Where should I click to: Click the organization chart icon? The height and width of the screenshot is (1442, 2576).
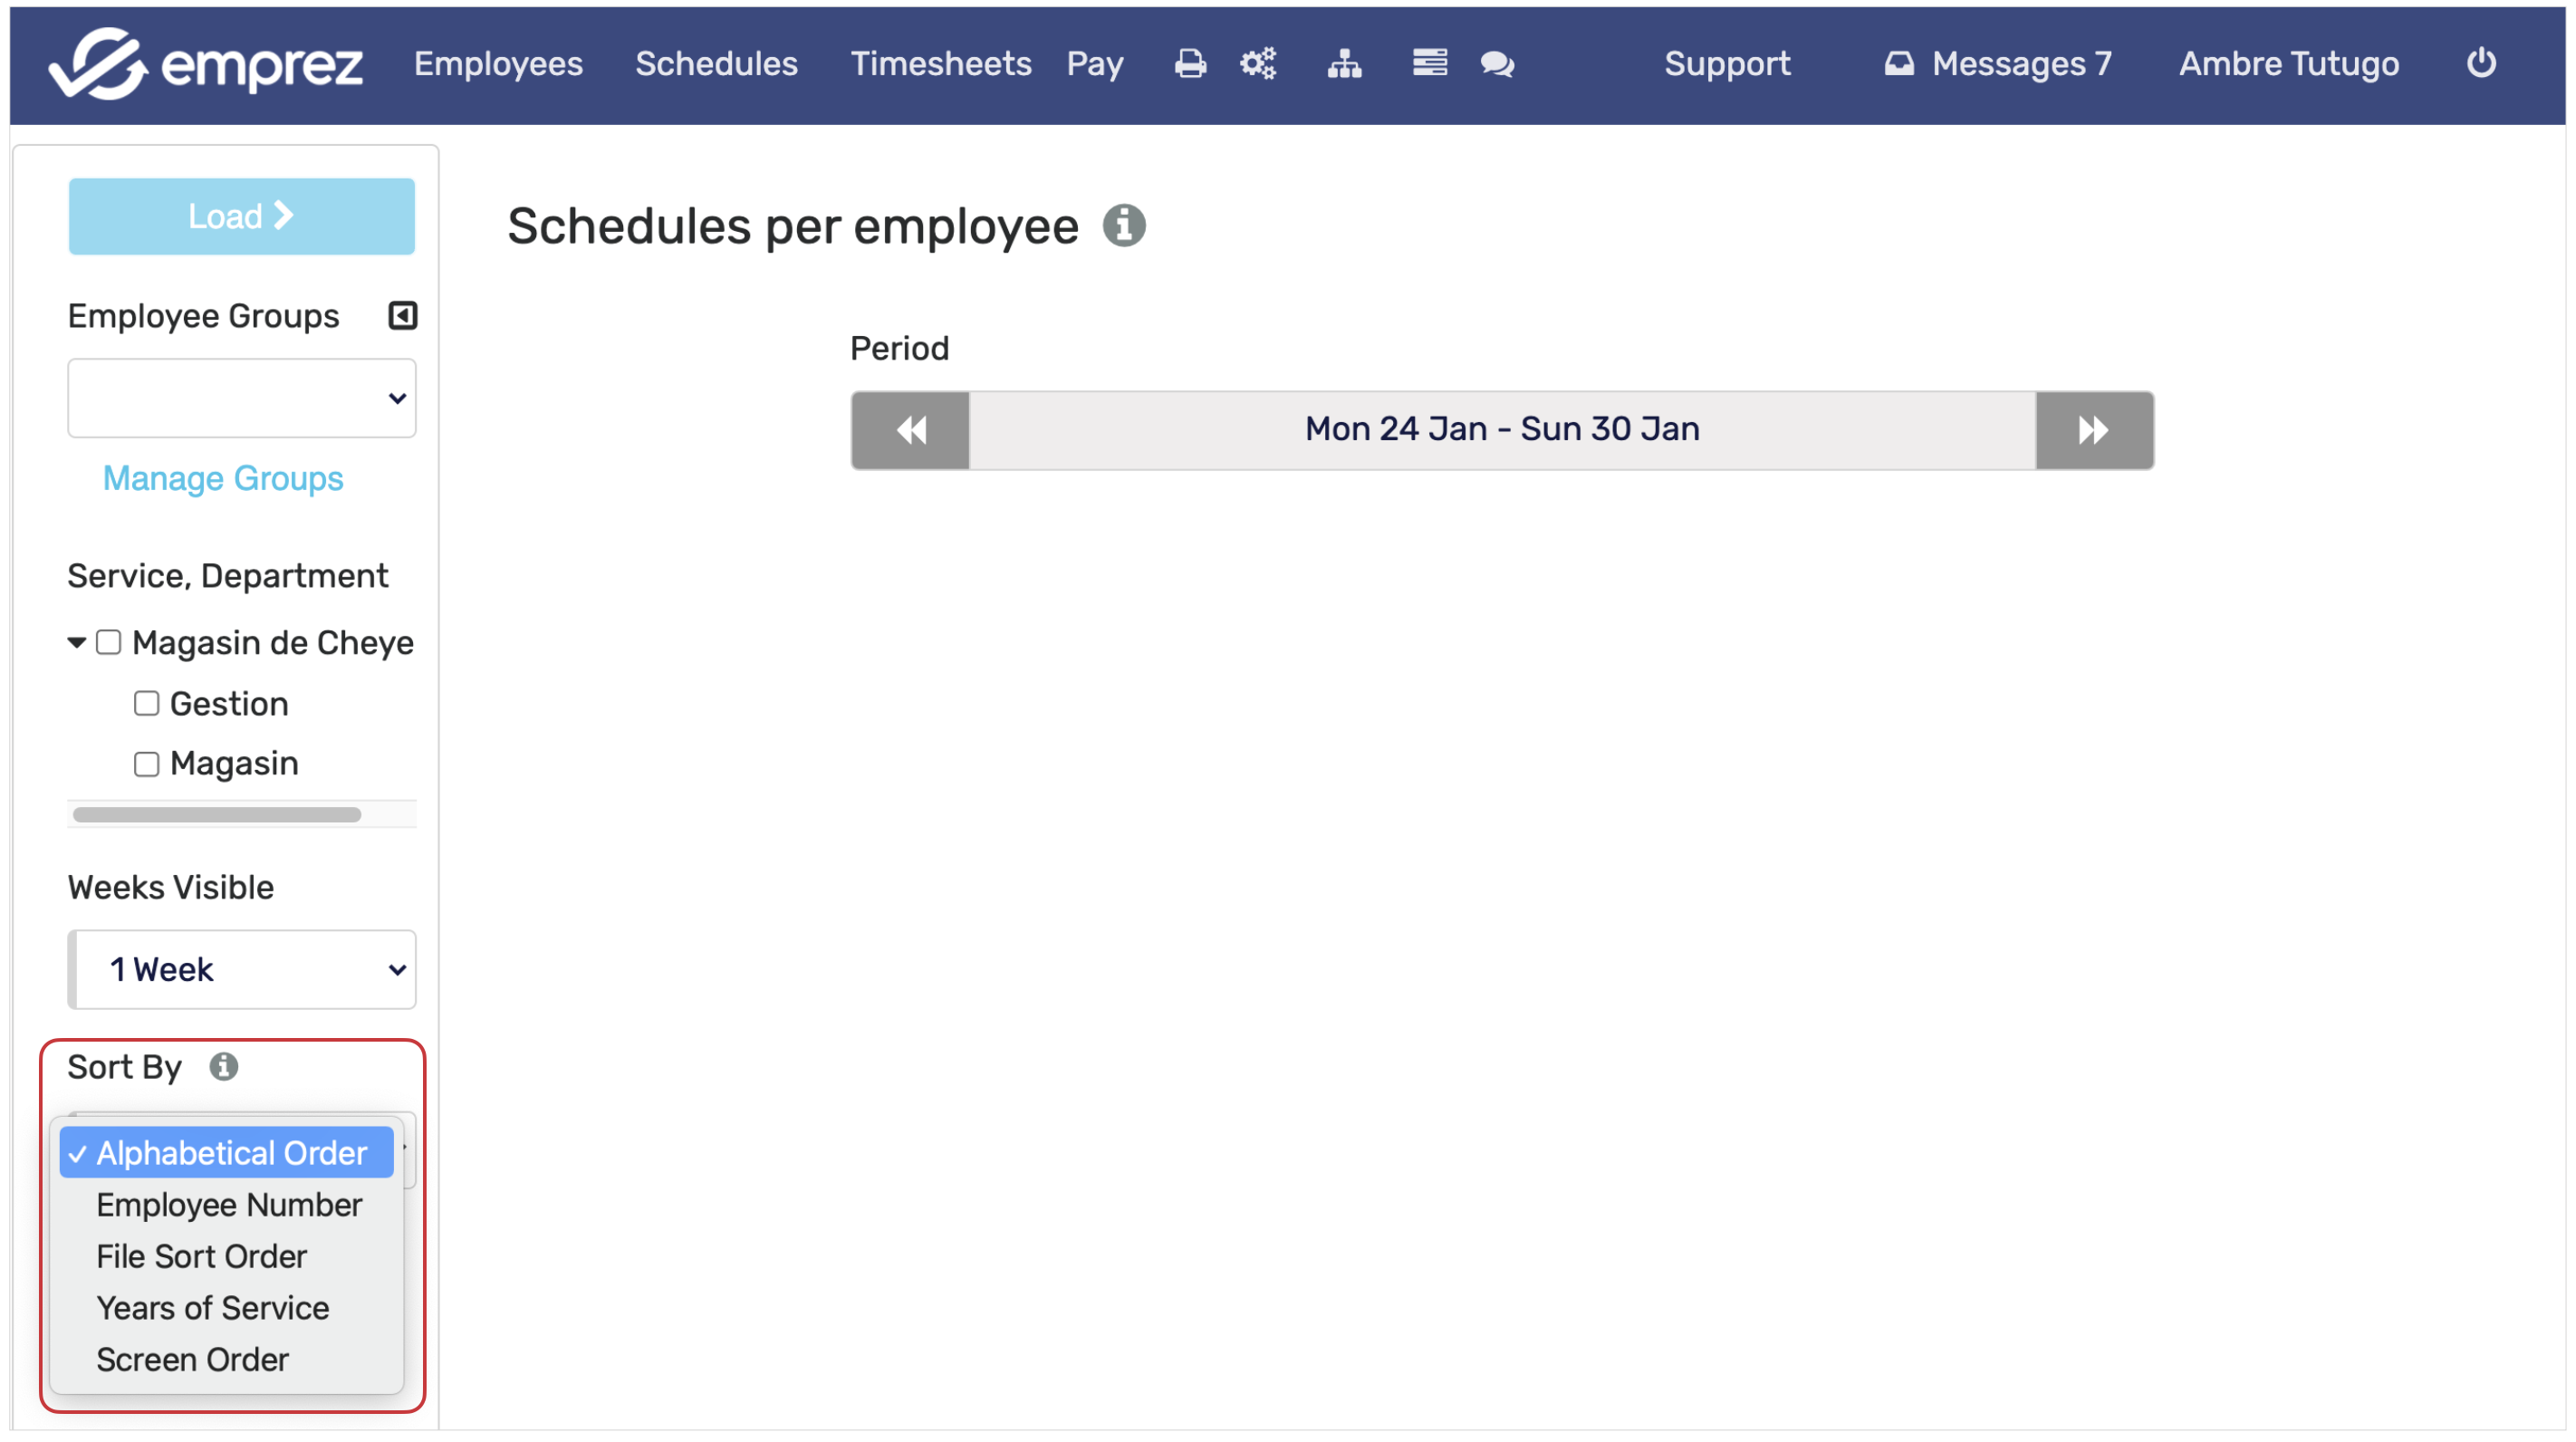point(1344,64)
